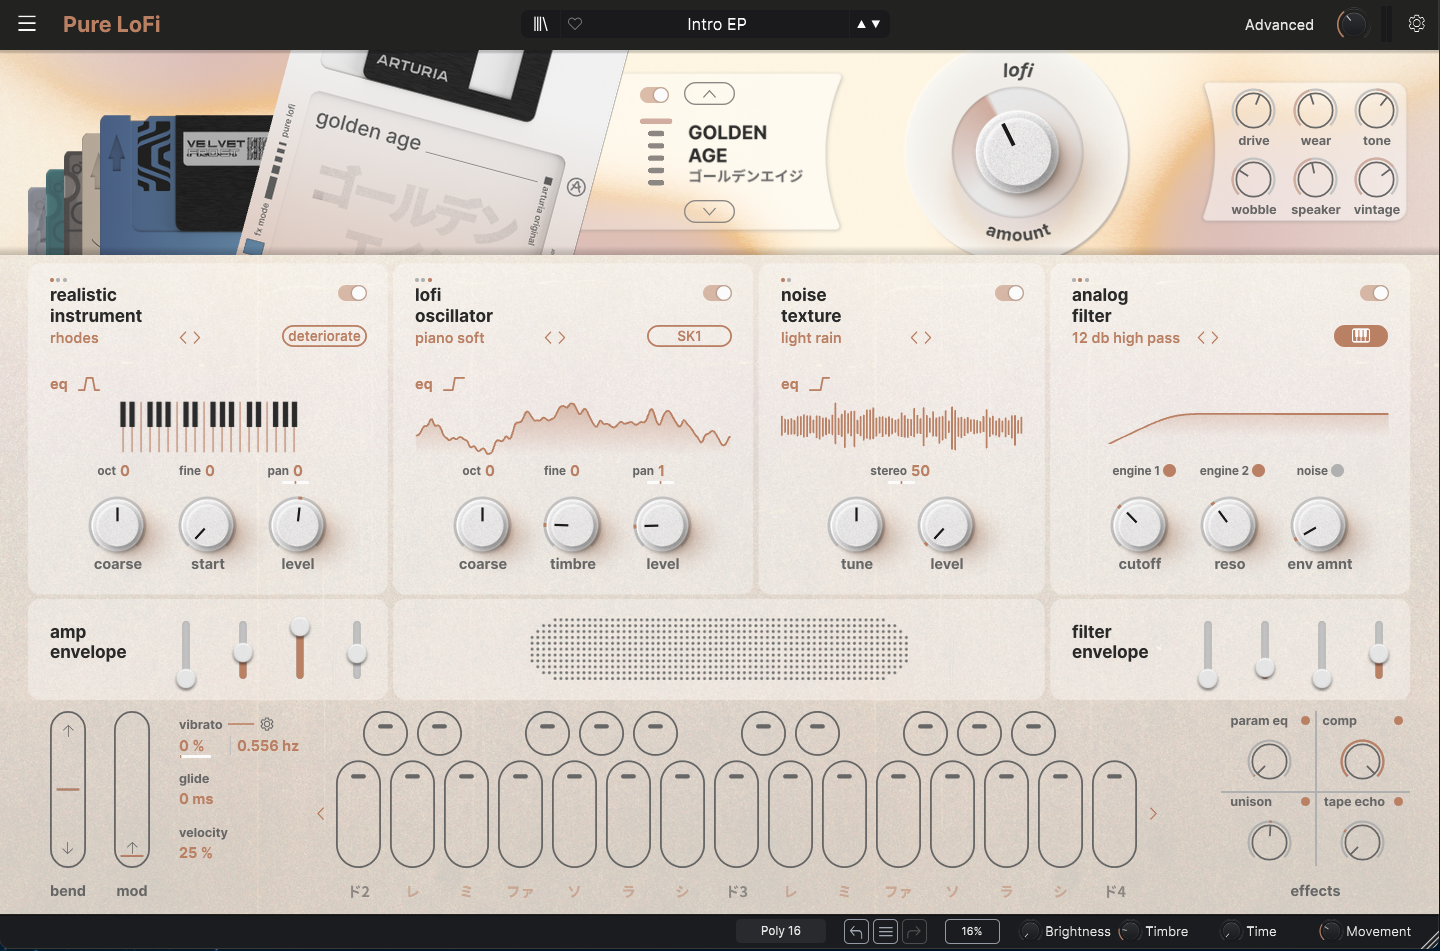Viewport: 1440px width, 951px height.
Task: Open the Intro EP preset name
Action: tap(716, 24)
